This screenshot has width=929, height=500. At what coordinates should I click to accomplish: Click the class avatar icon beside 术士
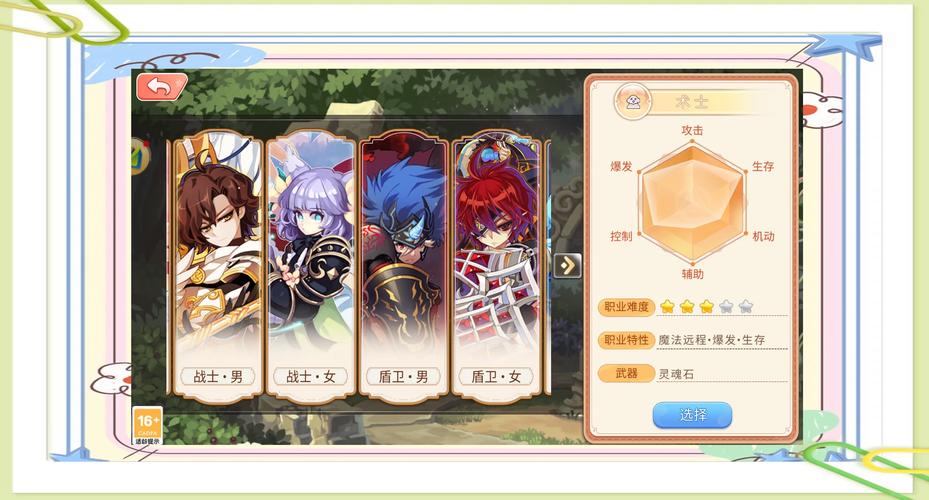633,101
